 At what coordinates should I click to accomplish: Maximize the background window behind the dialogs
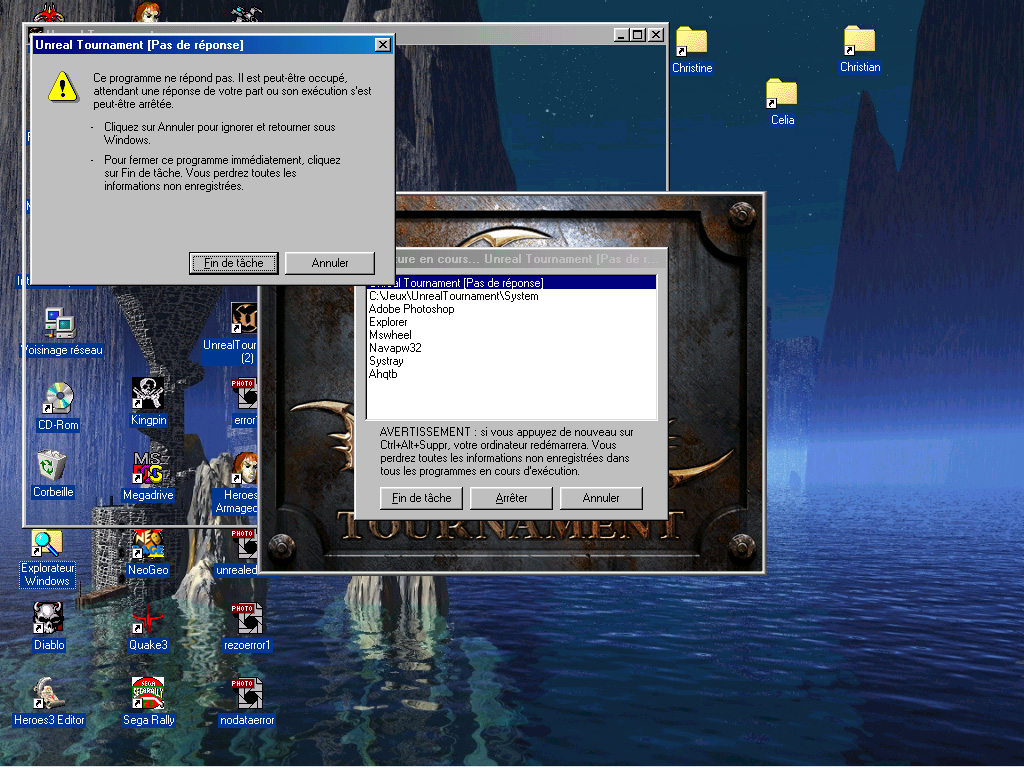tap(638, 35)
